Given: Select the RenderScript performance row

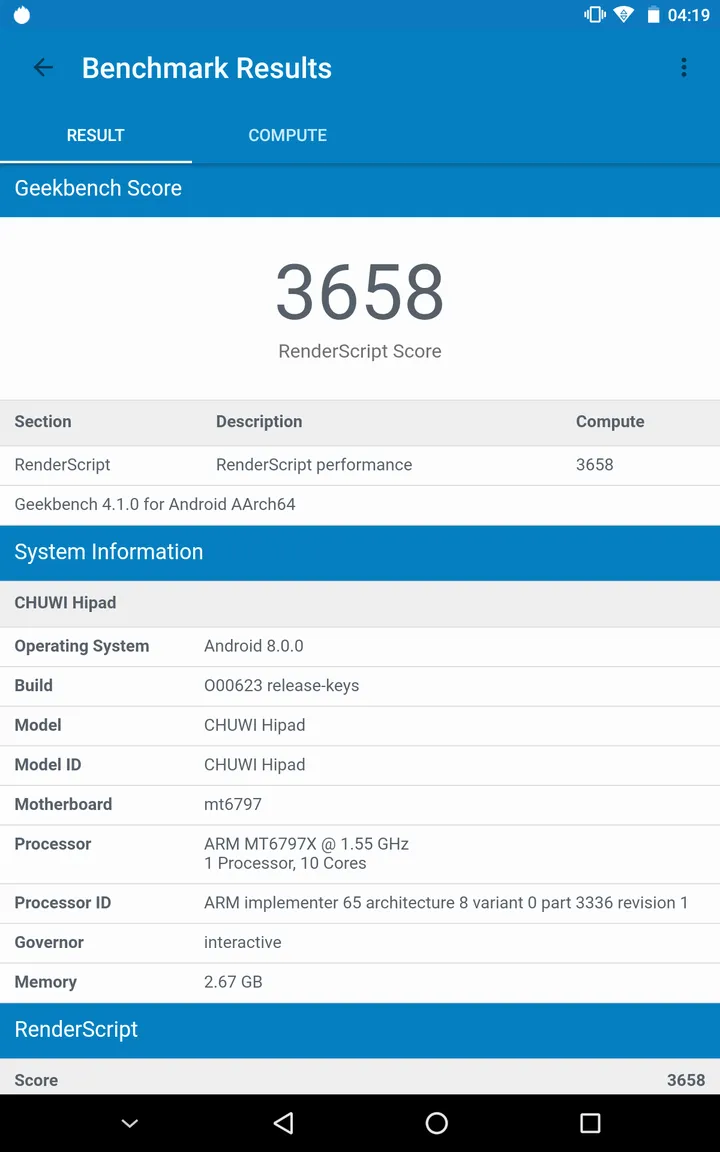Looking at the screenshot, I should point(360,465).
